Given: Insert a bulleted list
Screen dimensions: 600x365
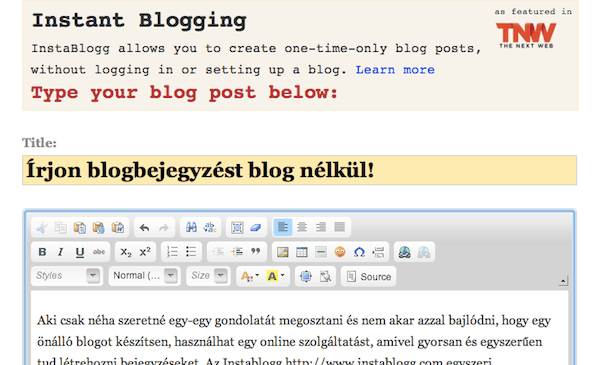Looking at the screenshot, I should point(191,252).
